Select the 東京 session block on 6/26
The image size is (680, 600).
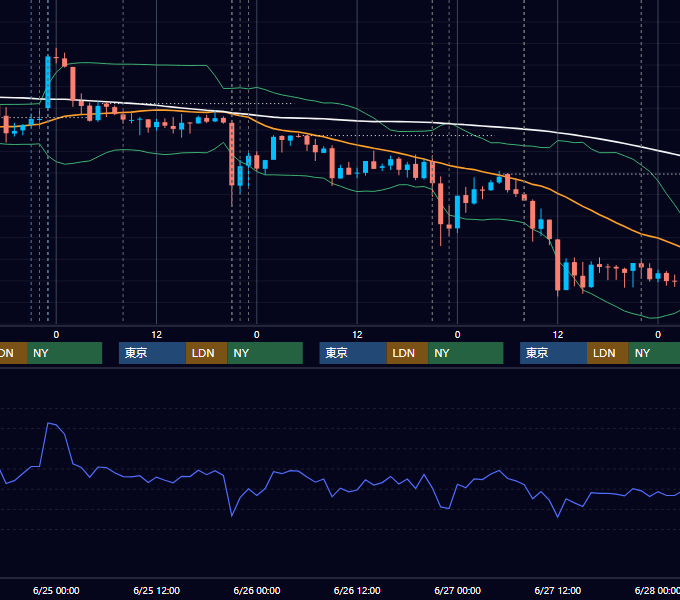coord(353,353)
